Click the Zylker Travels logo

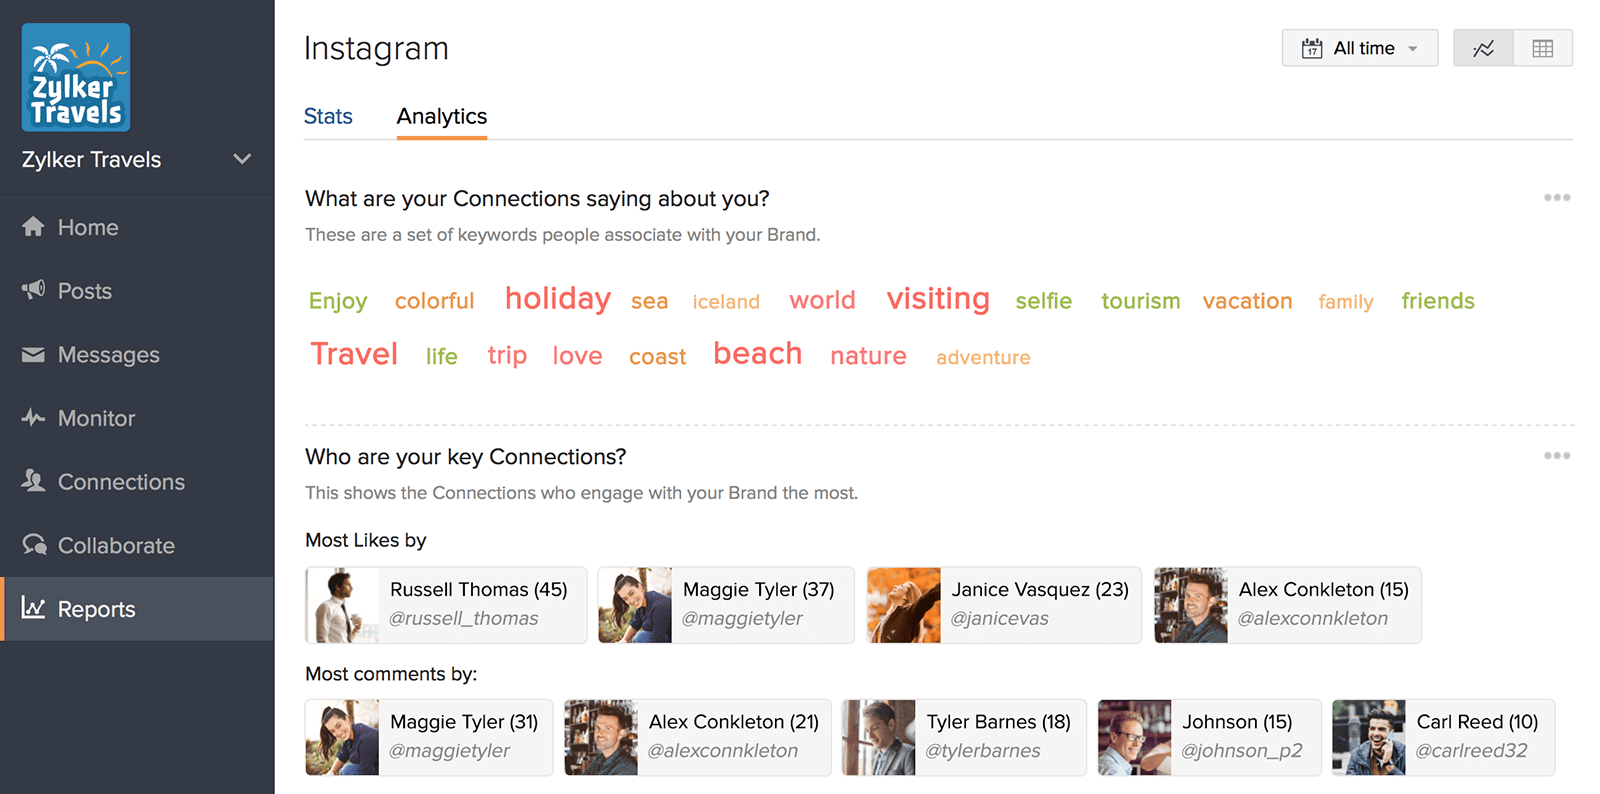76,78
